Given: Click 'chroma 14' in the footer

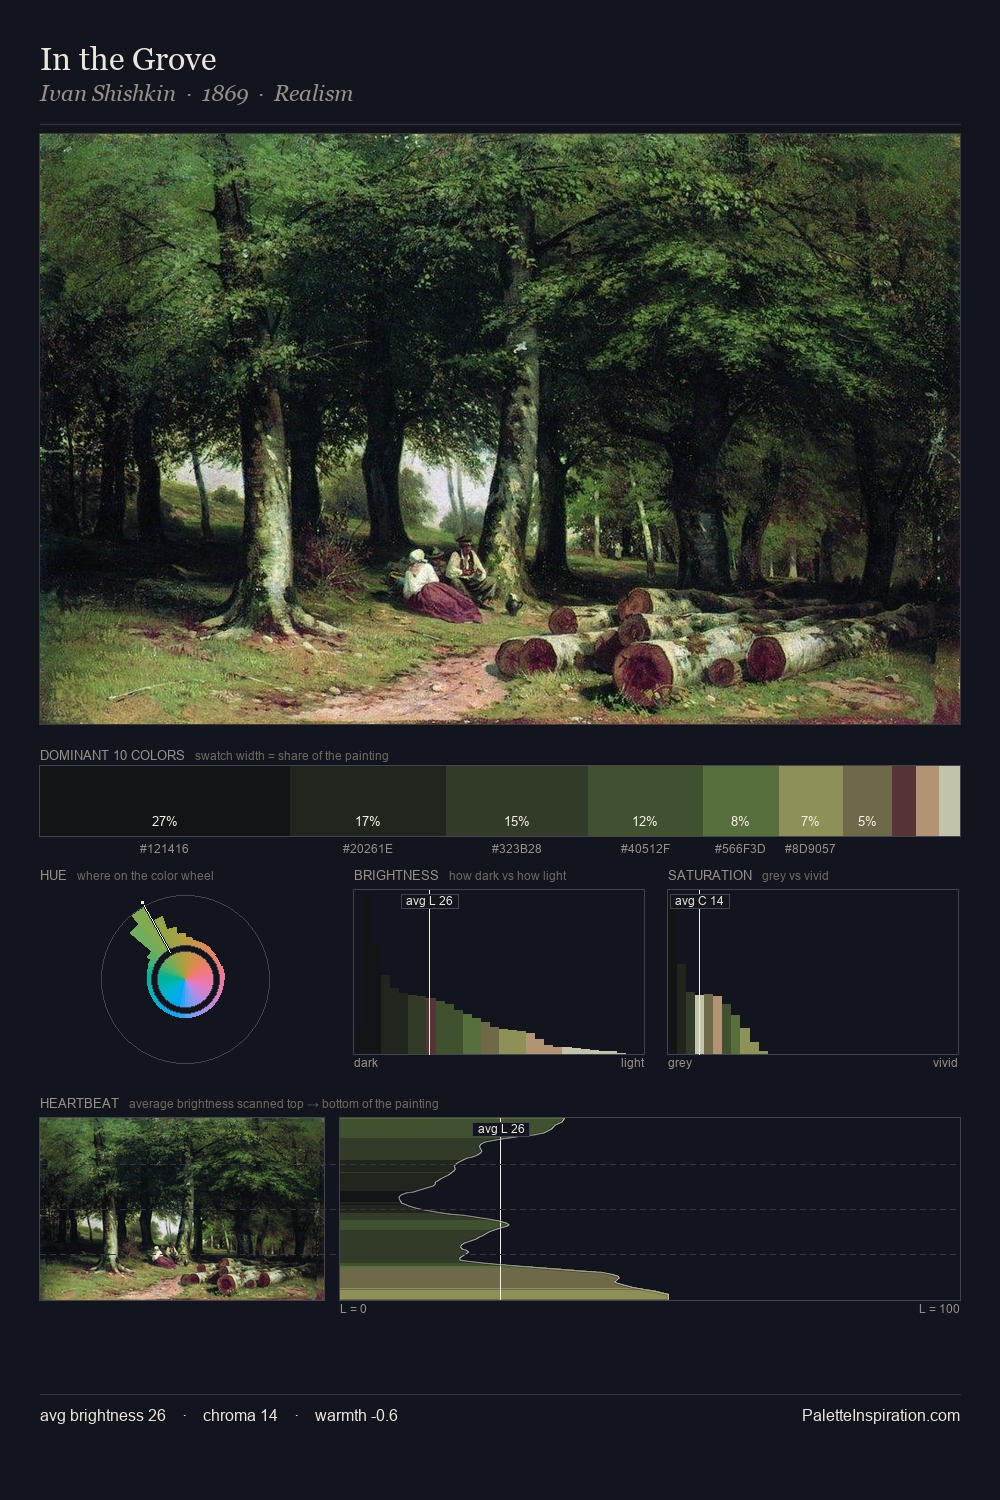Looking at the screenshot, I should point(240,1415).
